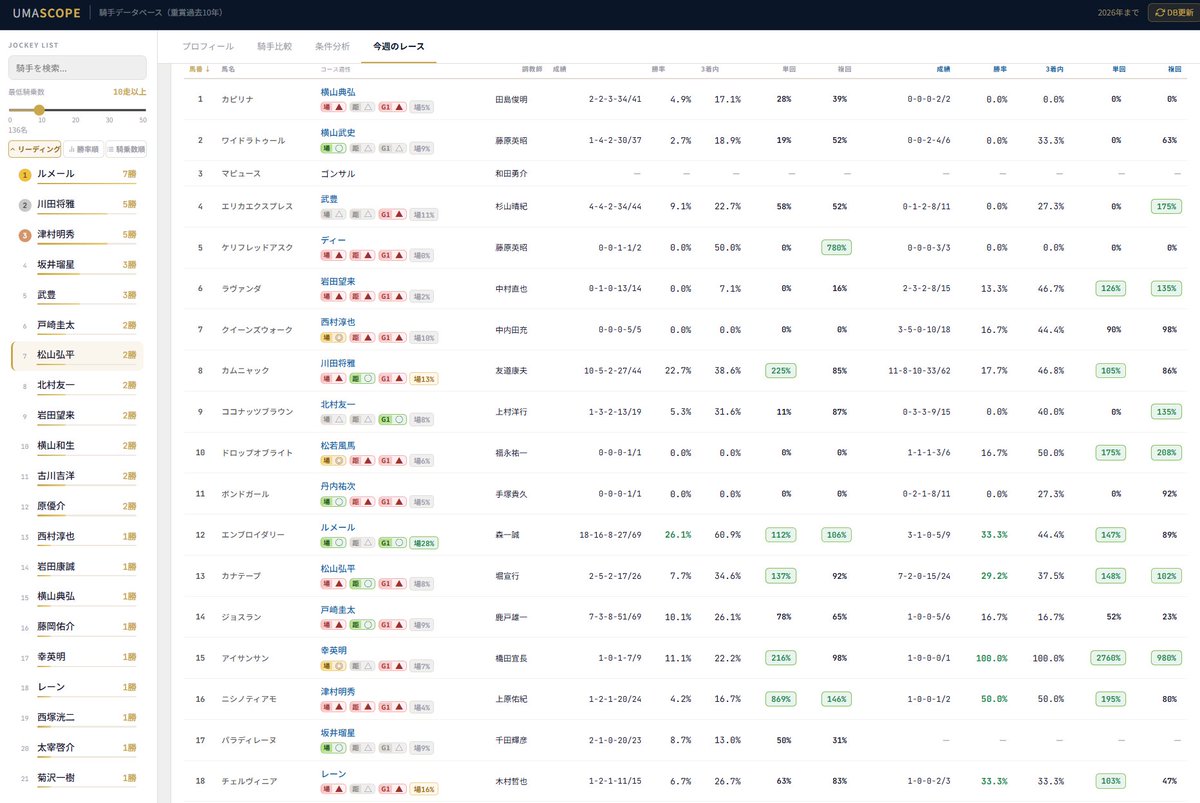
Task: Click the 場28% badge in エンブロイダリー row
Action: 424,543
